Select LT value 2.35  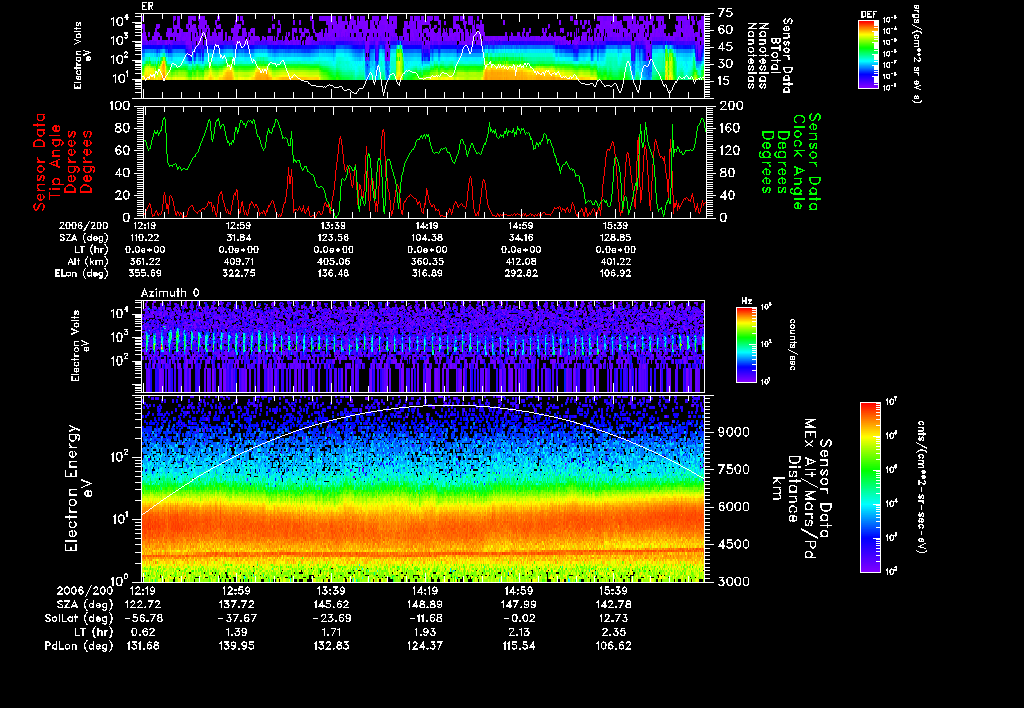(613, 632)
